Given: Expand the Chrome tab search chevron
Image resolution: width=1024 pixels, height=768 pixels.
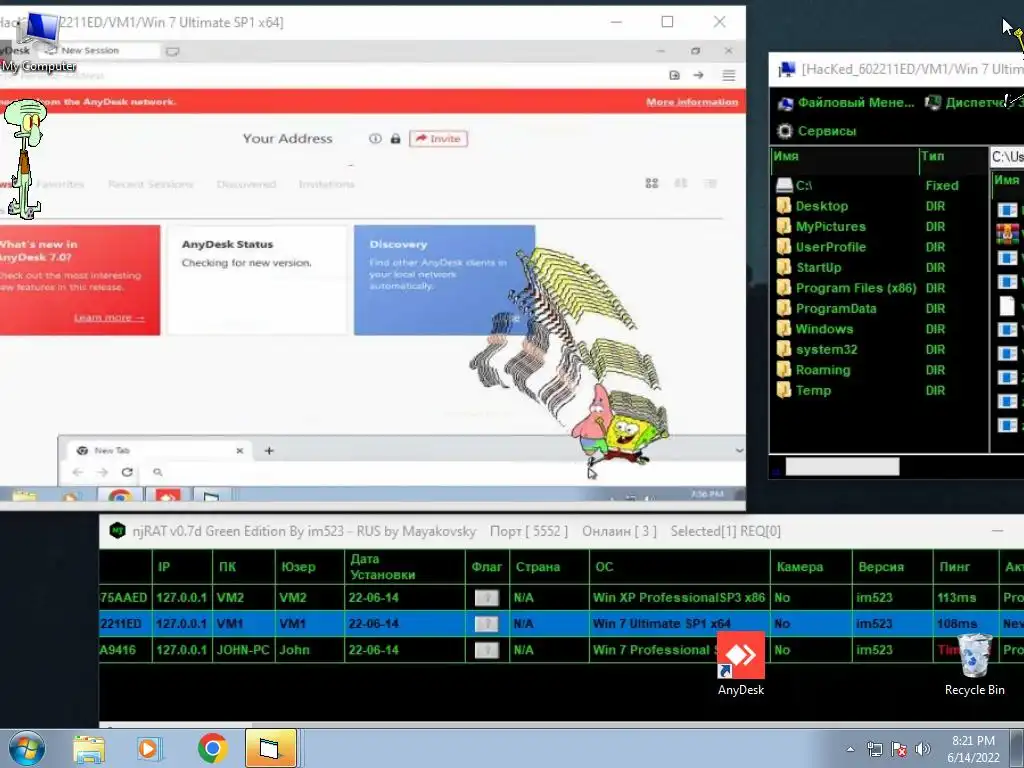Looking at the screenshot, I should point(739,451).
